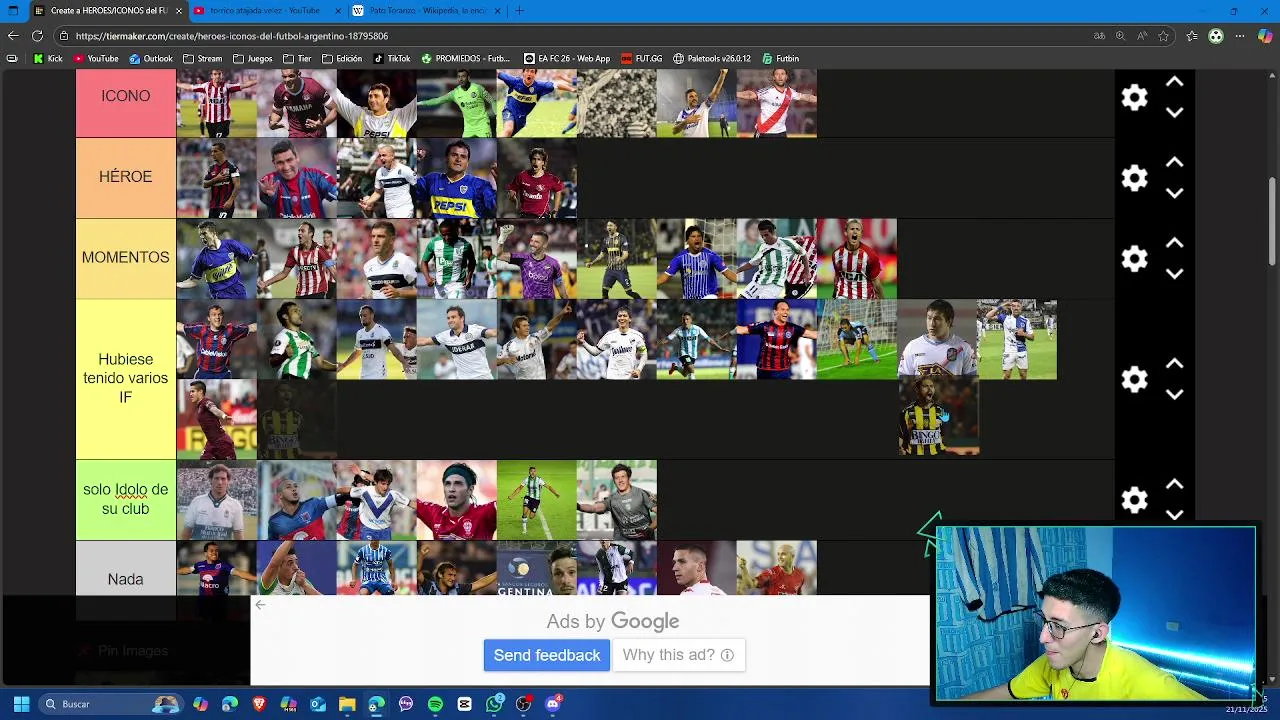This screenshot has width=1280, height=720.
Task: Open YouTube bookmark
Action: pos(94,58)
